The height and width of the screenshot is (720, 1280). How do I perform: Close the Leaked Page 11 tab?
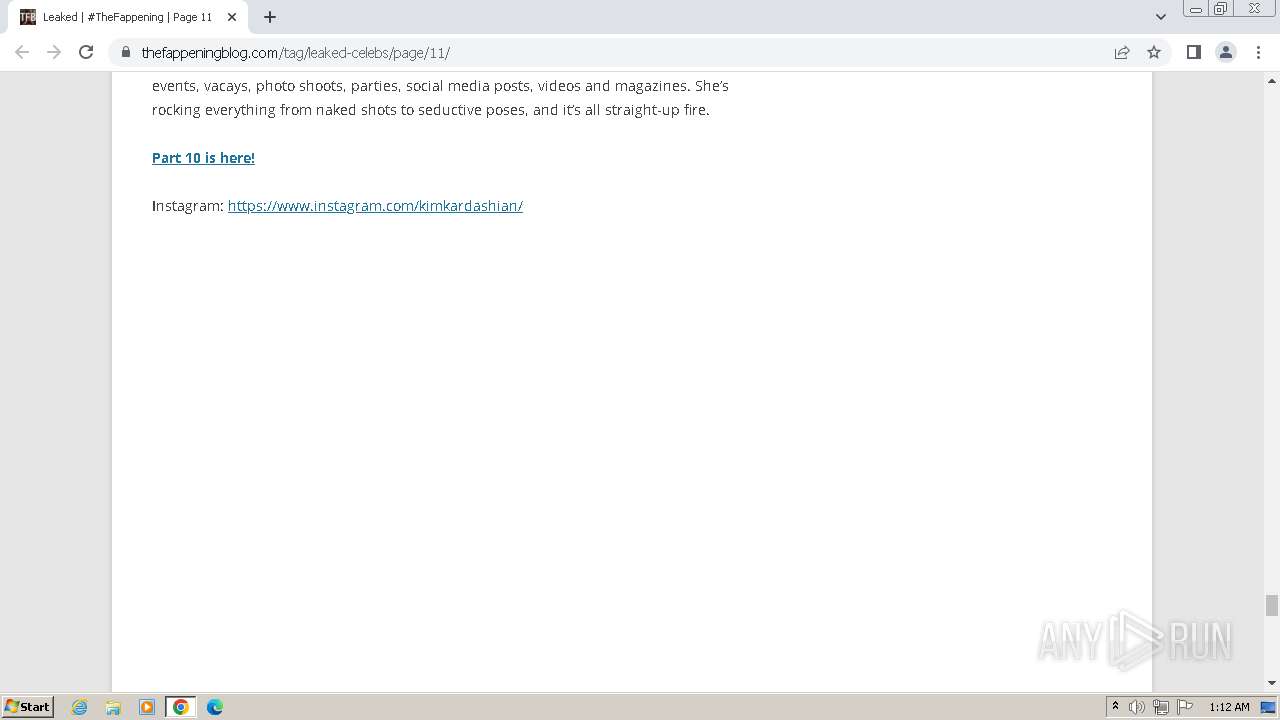(x=232, y=17)
